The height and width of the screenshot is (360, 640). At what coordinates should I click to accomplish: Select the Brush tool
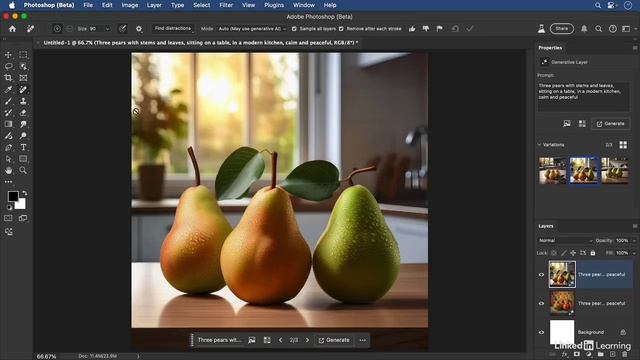point(8,101)
